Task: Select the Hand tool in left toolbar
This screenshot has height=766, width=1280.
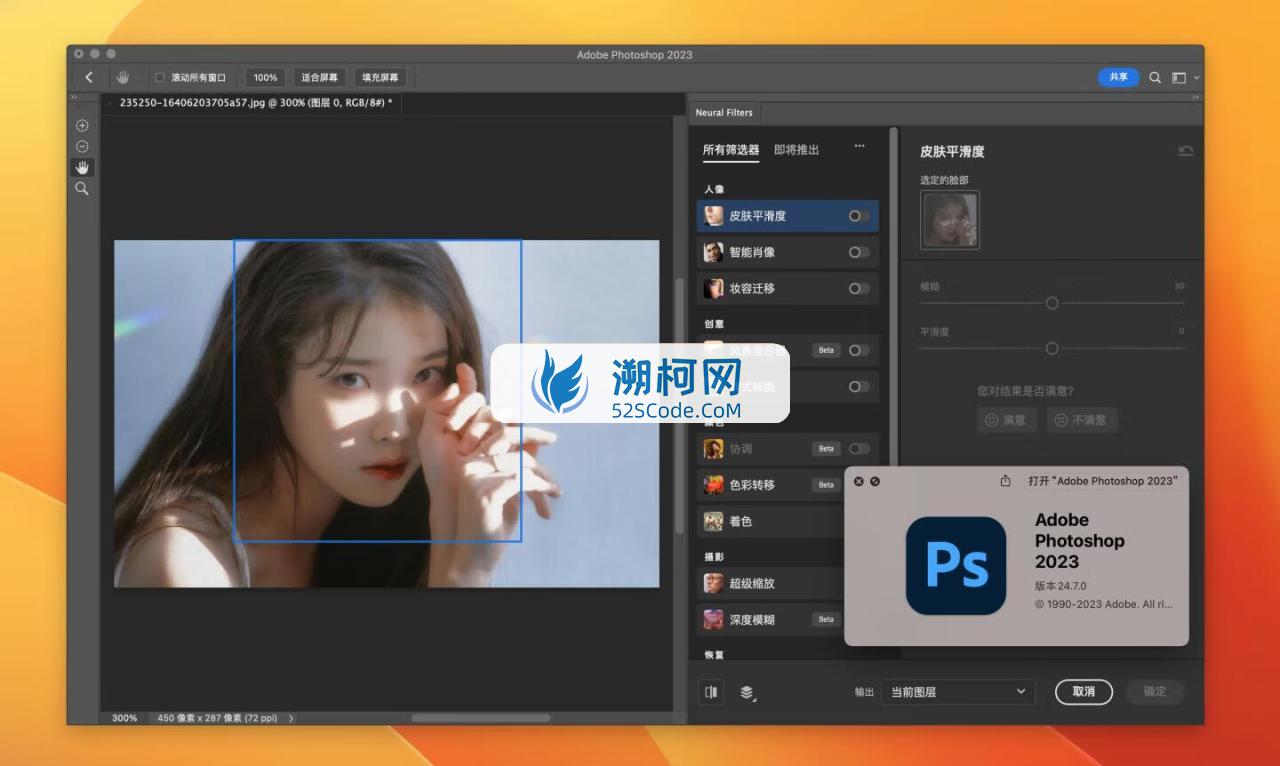Action: [82, 167]
